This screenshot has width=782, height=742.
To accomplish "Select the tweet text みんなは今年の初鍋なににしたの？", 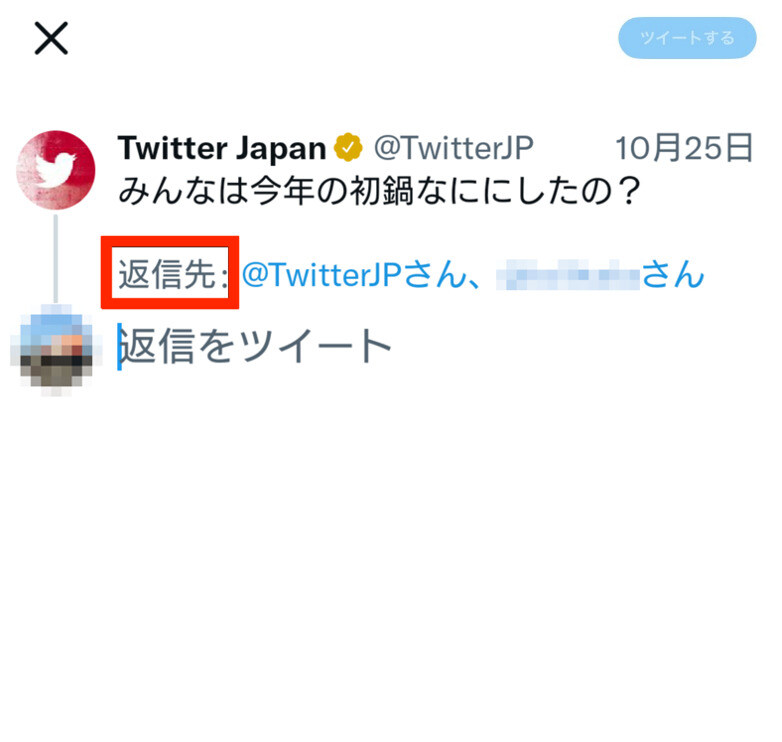I will 380,191.
